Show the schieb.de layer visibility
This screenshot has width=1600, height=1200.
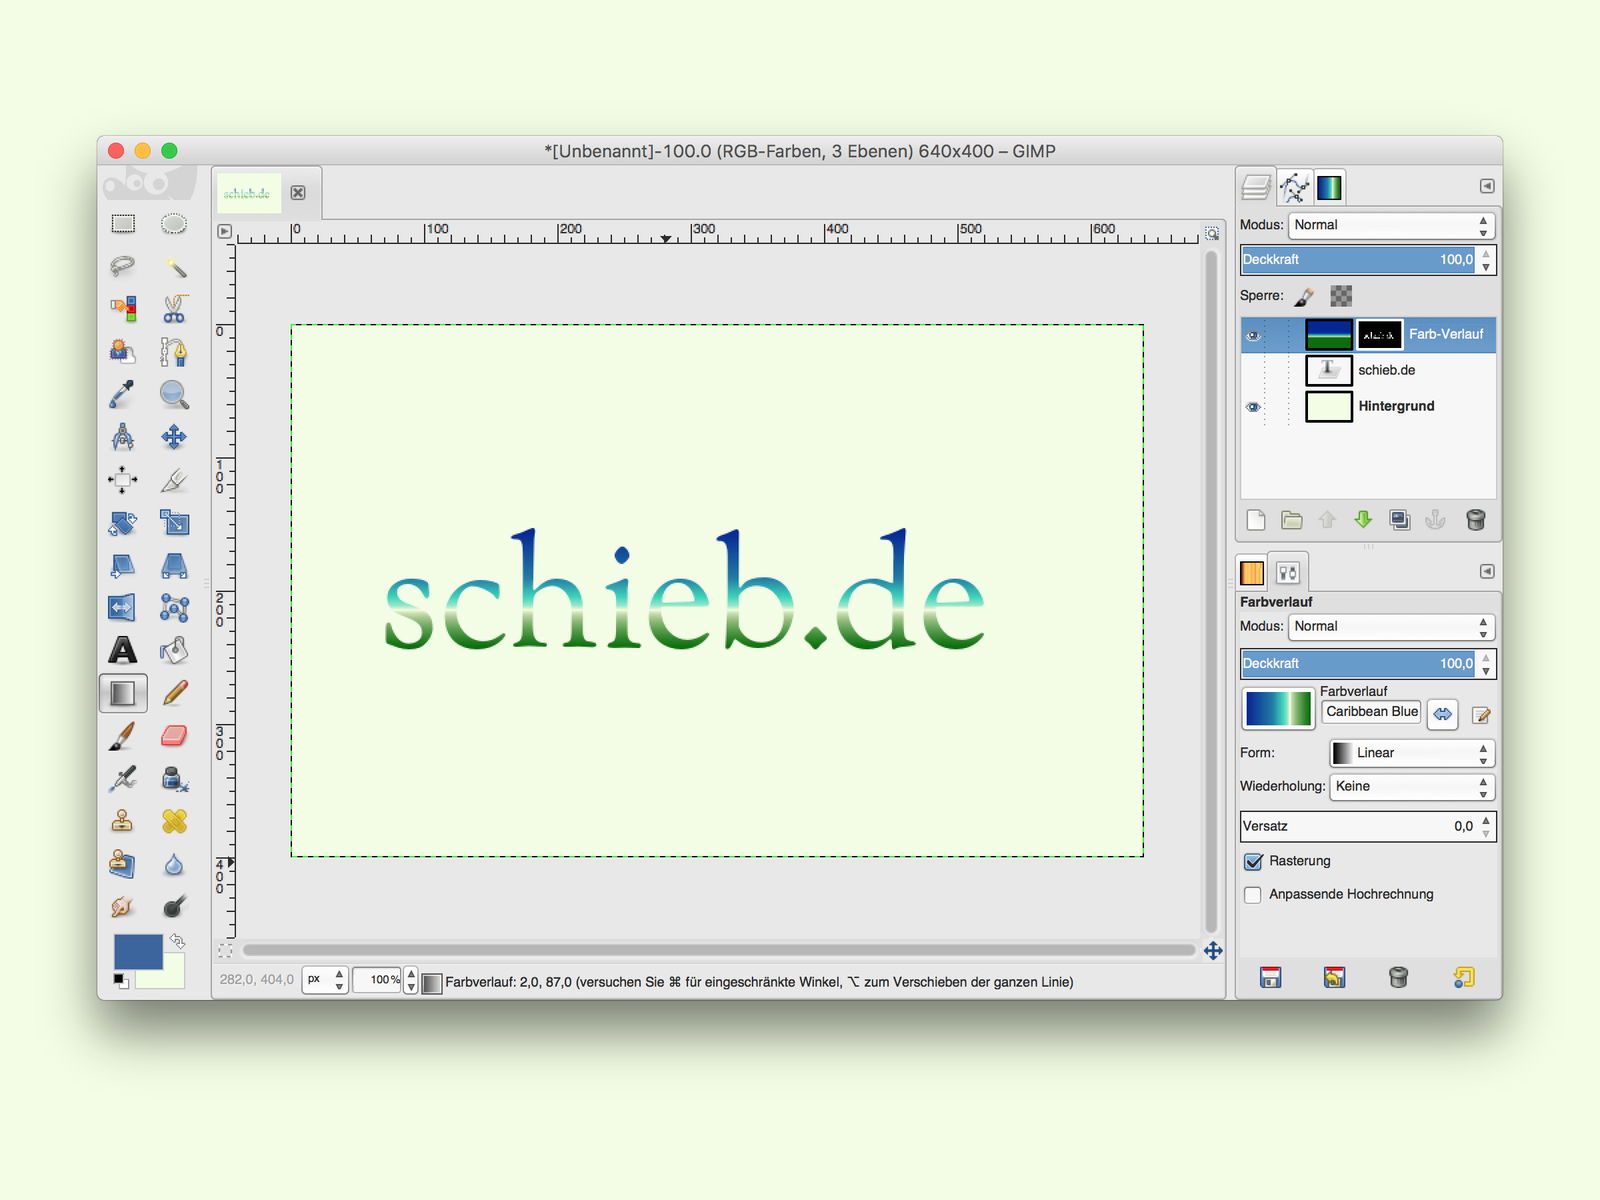[x=1253, y=371]
